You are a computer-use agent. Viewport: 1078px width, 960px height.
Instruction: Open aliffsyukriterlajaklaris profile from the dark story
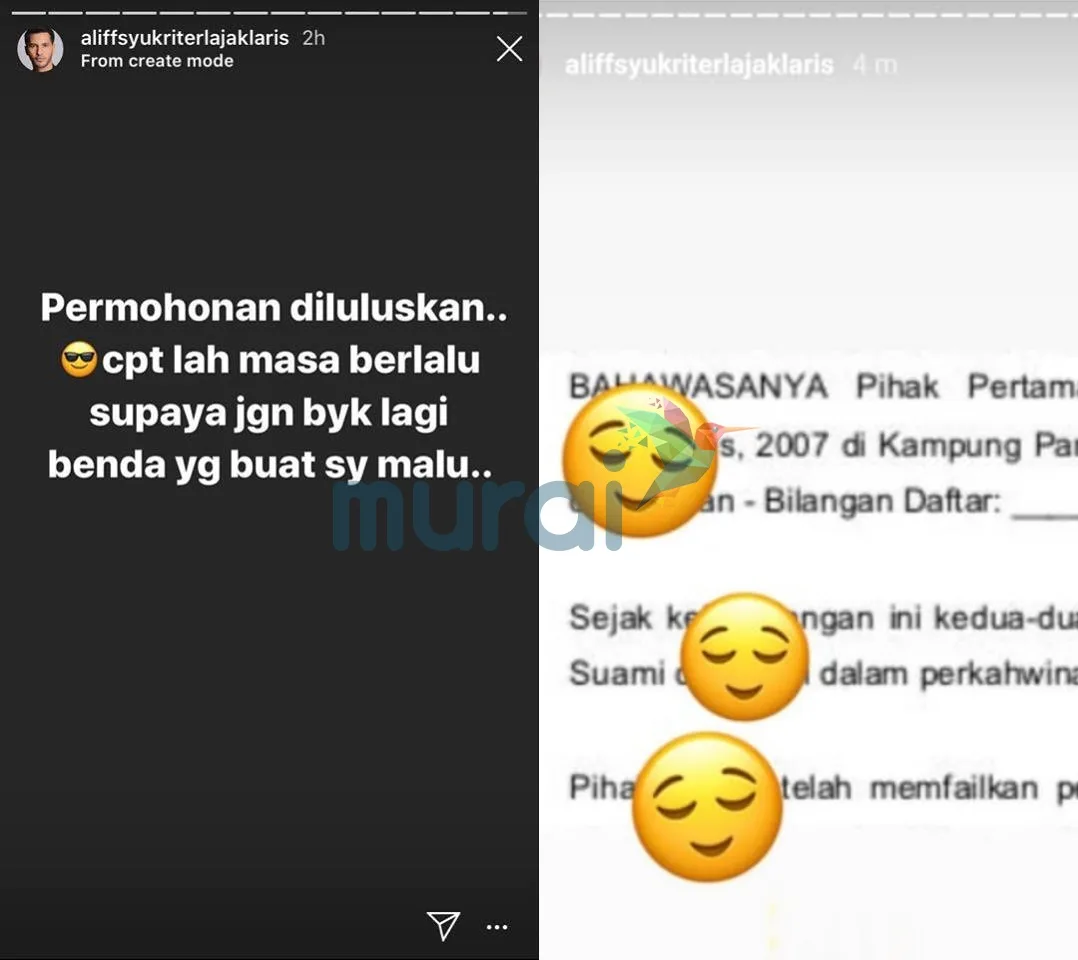185,38
